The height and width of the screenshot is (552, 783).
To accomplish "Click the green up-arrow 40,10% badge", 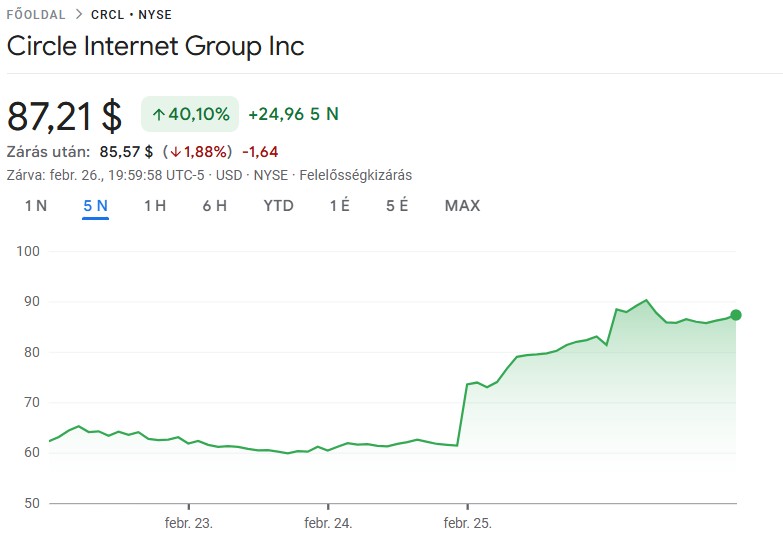I will 190,114.
